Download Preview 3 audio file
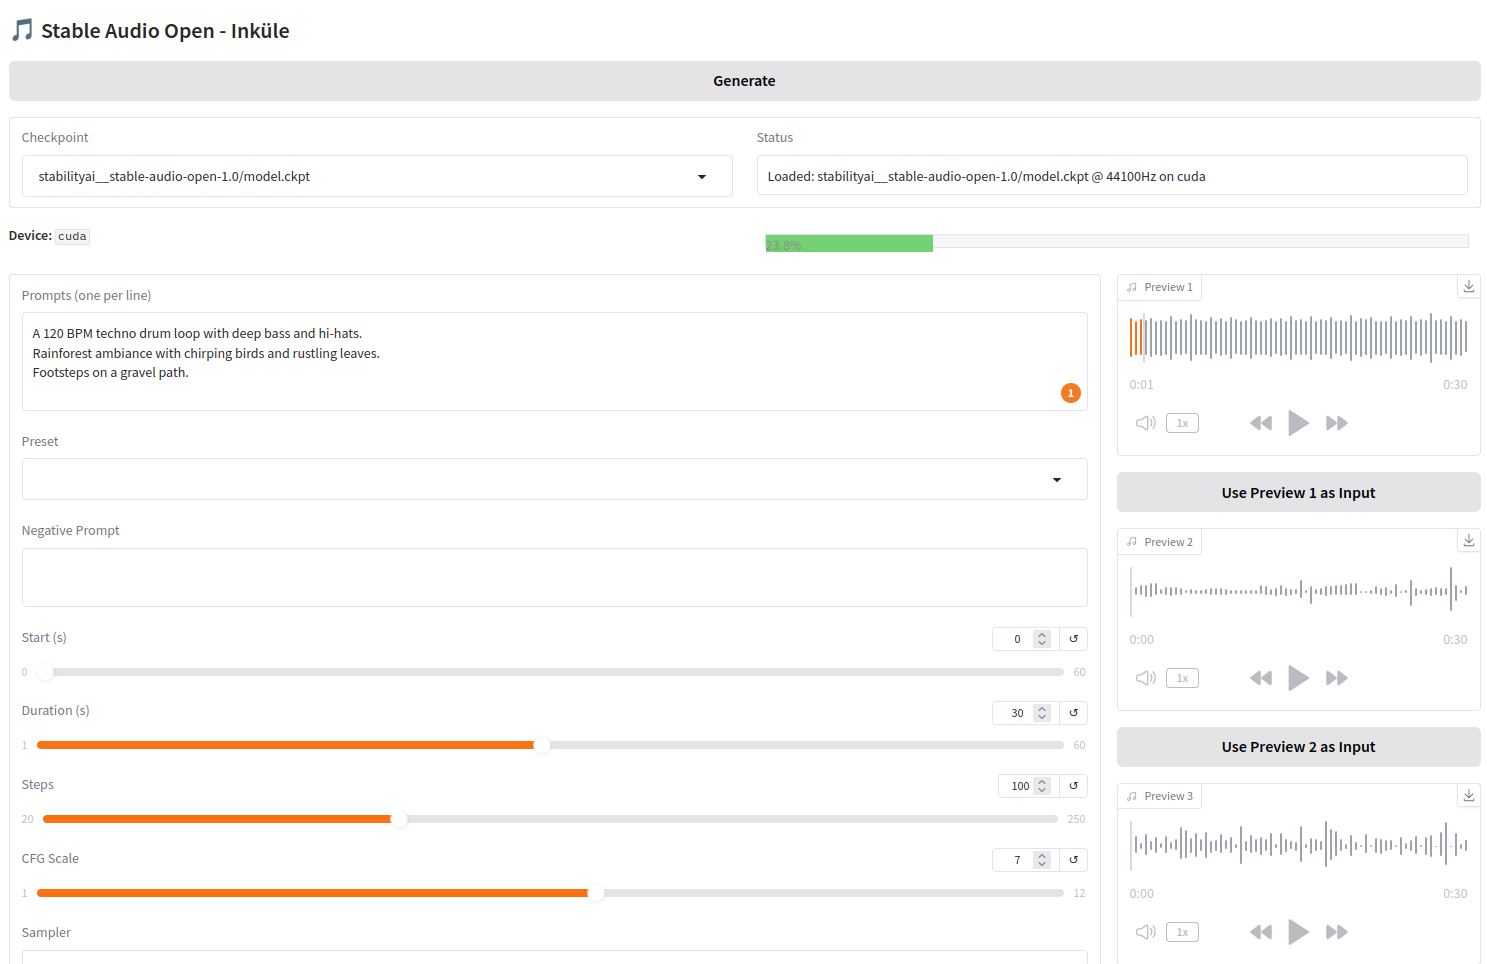This screenshot has width=1487, height=964. (1468, 796)
